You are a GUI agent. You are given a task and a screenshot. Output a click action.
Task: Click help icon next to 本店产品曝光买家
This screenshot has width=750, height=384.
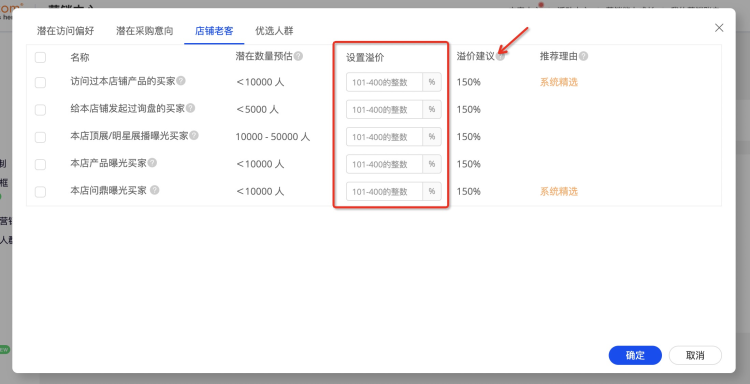pos(152,163)
